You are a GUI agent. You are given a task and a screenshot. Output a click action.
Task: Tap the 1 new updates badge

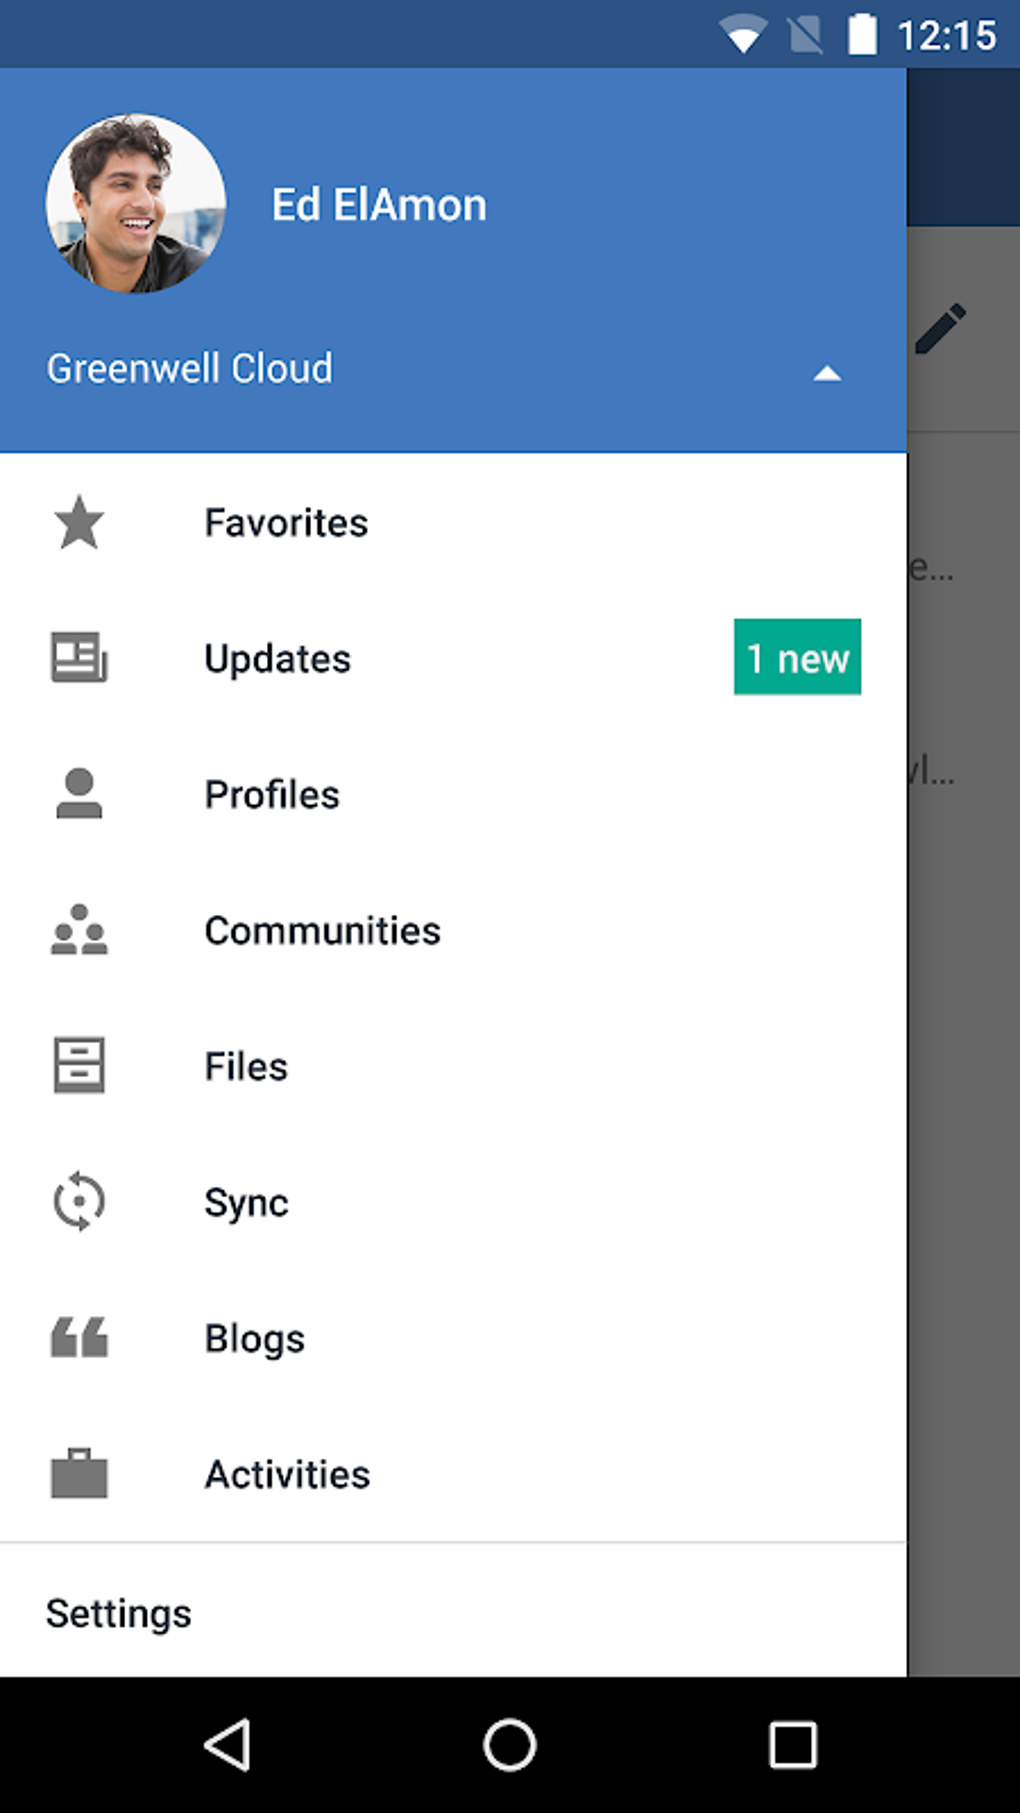[796, 658]
